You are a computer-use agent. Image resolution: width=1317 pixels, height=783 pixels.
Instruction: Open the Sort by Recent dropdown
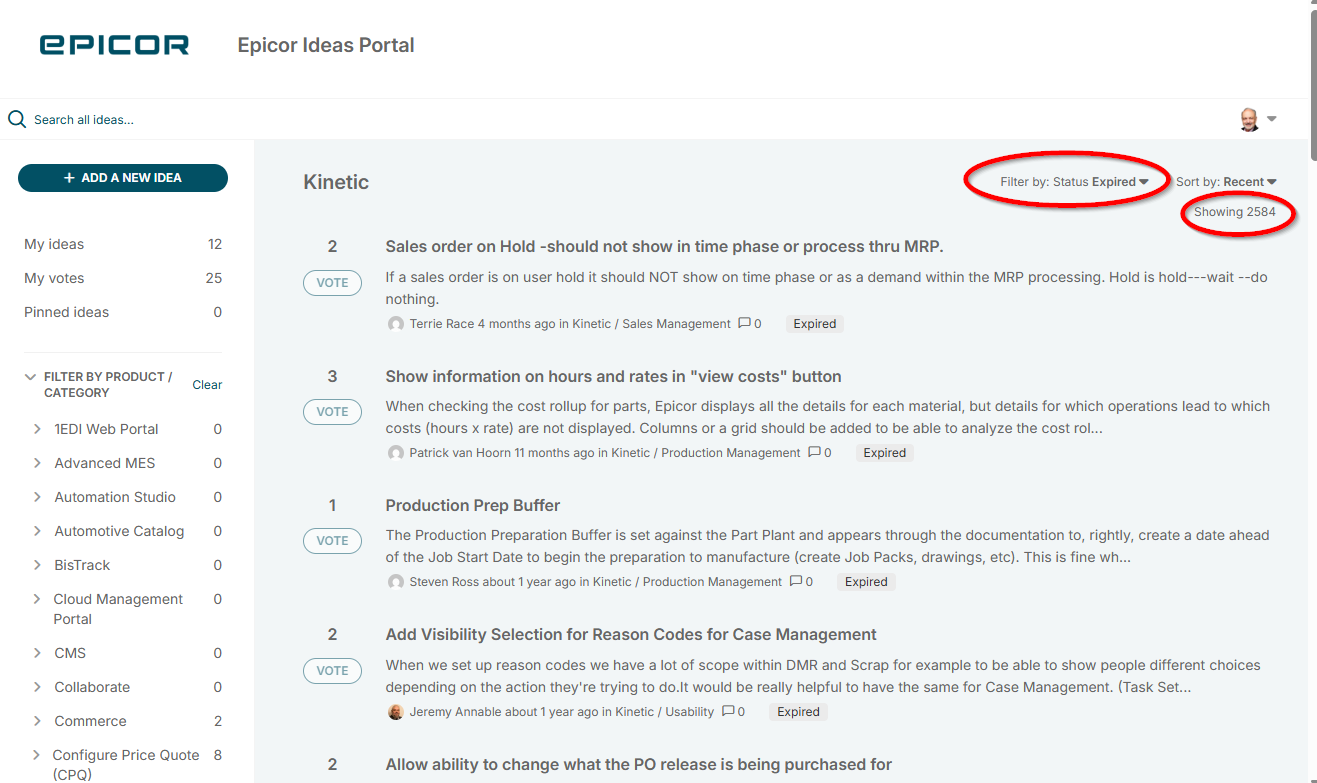[1227, 182]
